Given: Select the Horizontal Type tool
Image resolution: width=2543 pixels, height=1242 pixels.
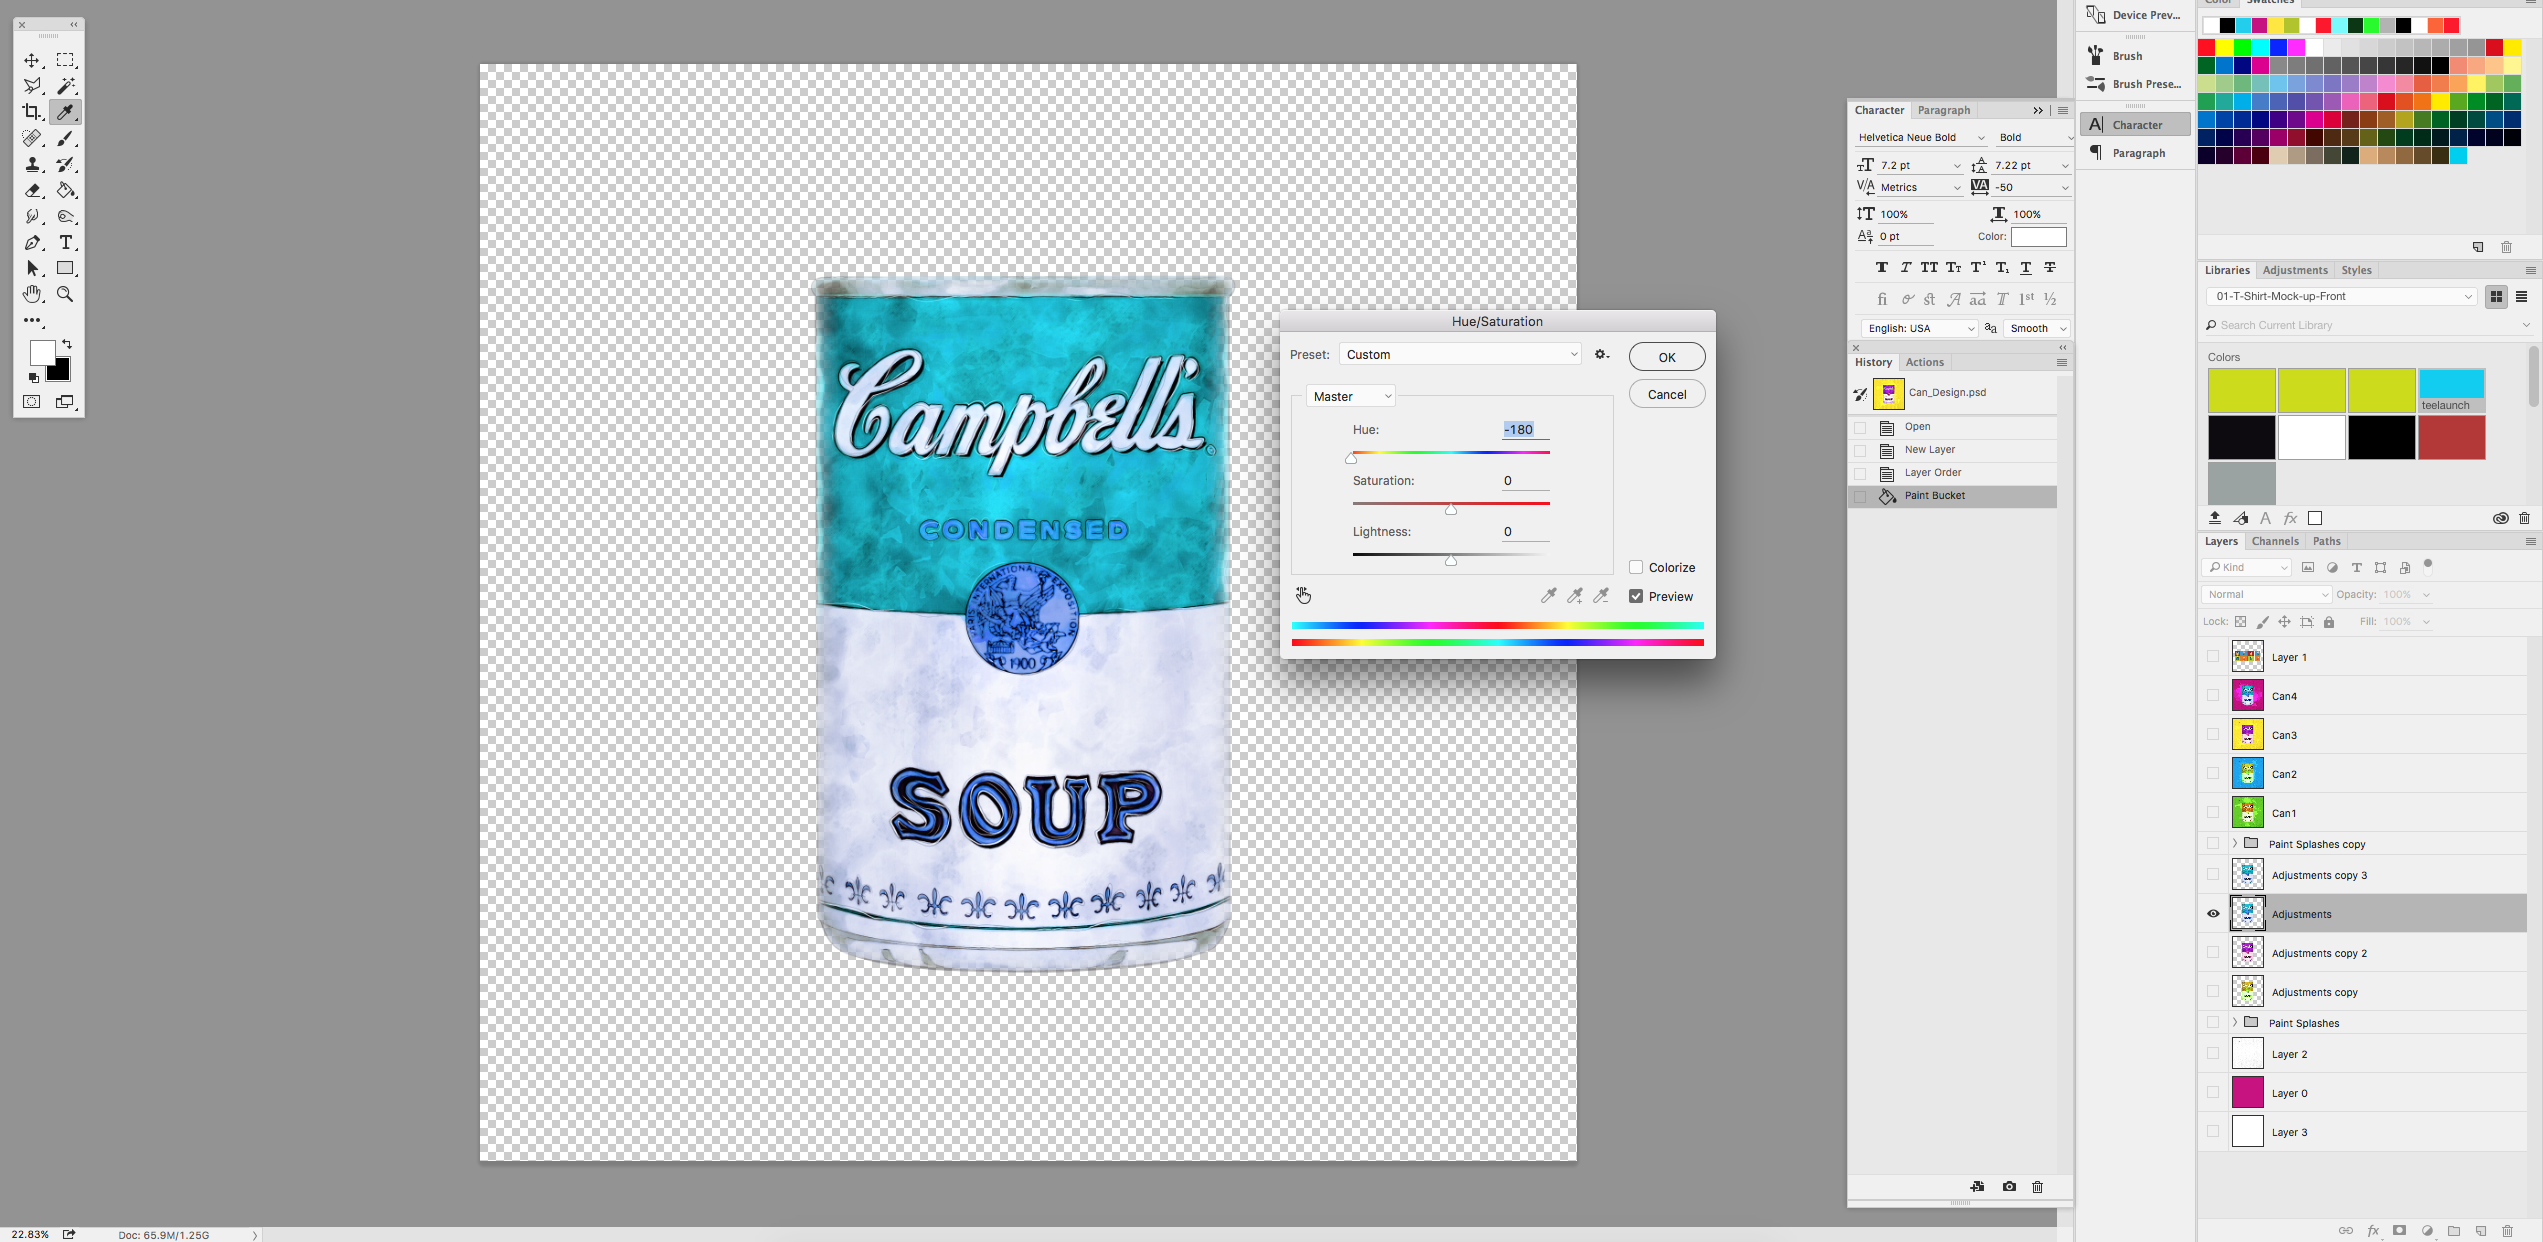Looking at the screenshot, I should coord(66,243).
